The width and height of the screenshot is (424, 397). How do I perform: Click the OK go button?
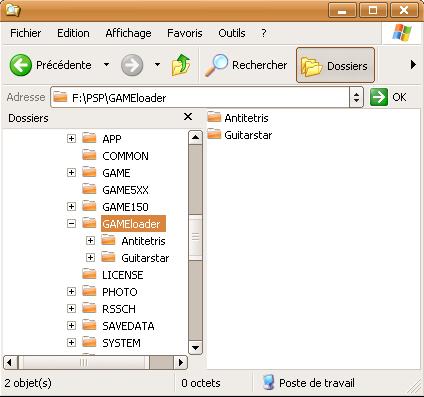[x=389, y=97]
